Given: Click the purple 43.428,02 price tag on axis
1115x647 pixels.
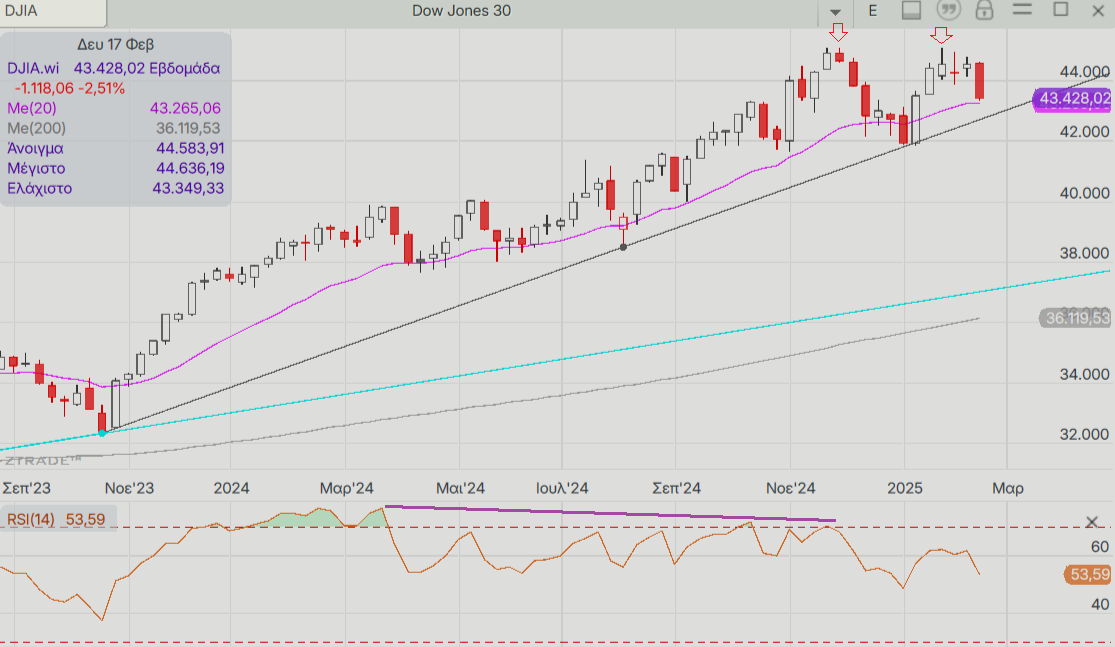Looking at the screenshot, I should point(1072,99).
